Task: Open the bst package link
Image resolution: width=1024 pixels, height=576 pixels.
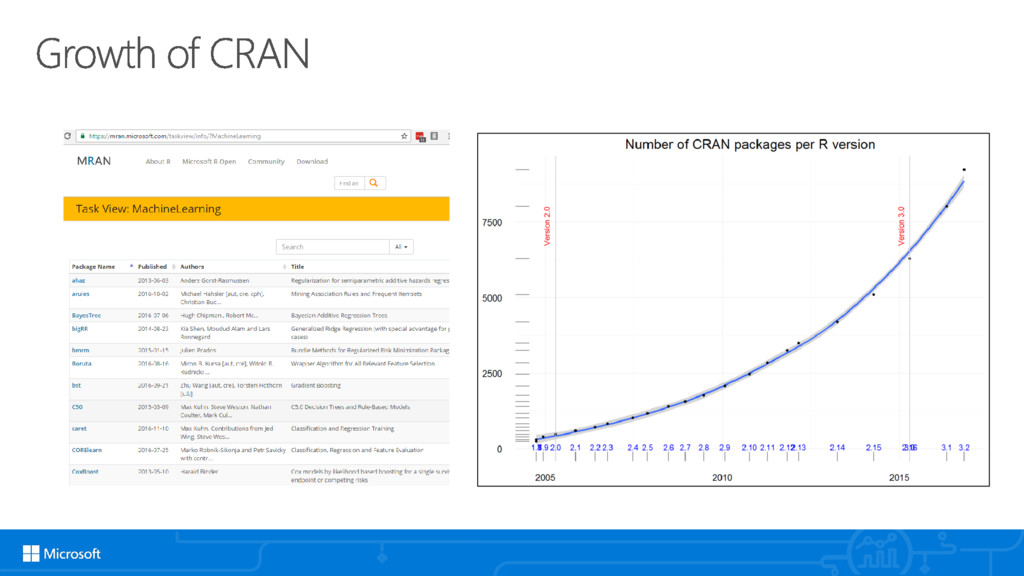Action: coord(76,385)
